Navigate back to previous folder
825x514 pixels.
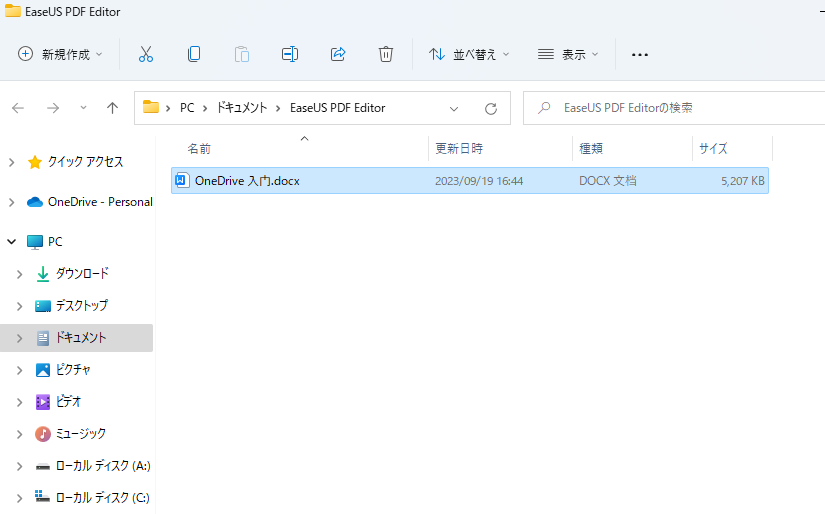point(18,108)
